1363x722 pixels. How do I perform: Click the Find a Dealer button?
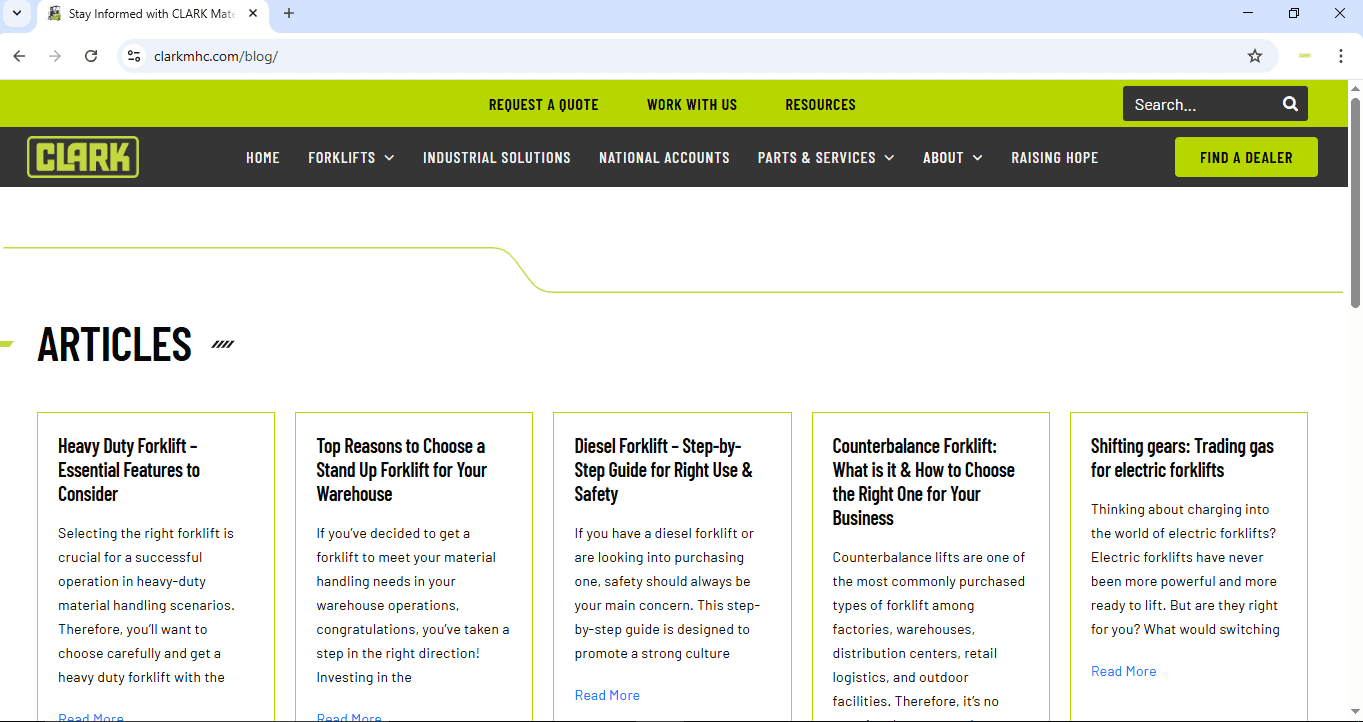[x=1246, y=157]
